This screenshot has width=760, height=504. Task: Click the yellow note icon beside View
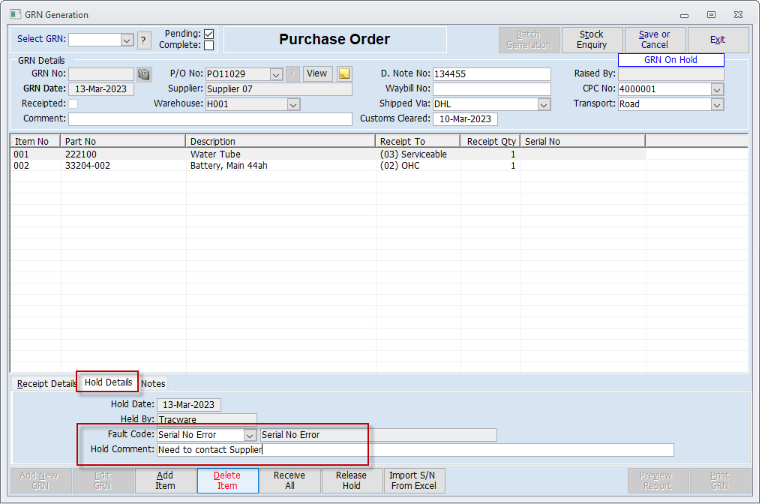(x=344, y=74)
